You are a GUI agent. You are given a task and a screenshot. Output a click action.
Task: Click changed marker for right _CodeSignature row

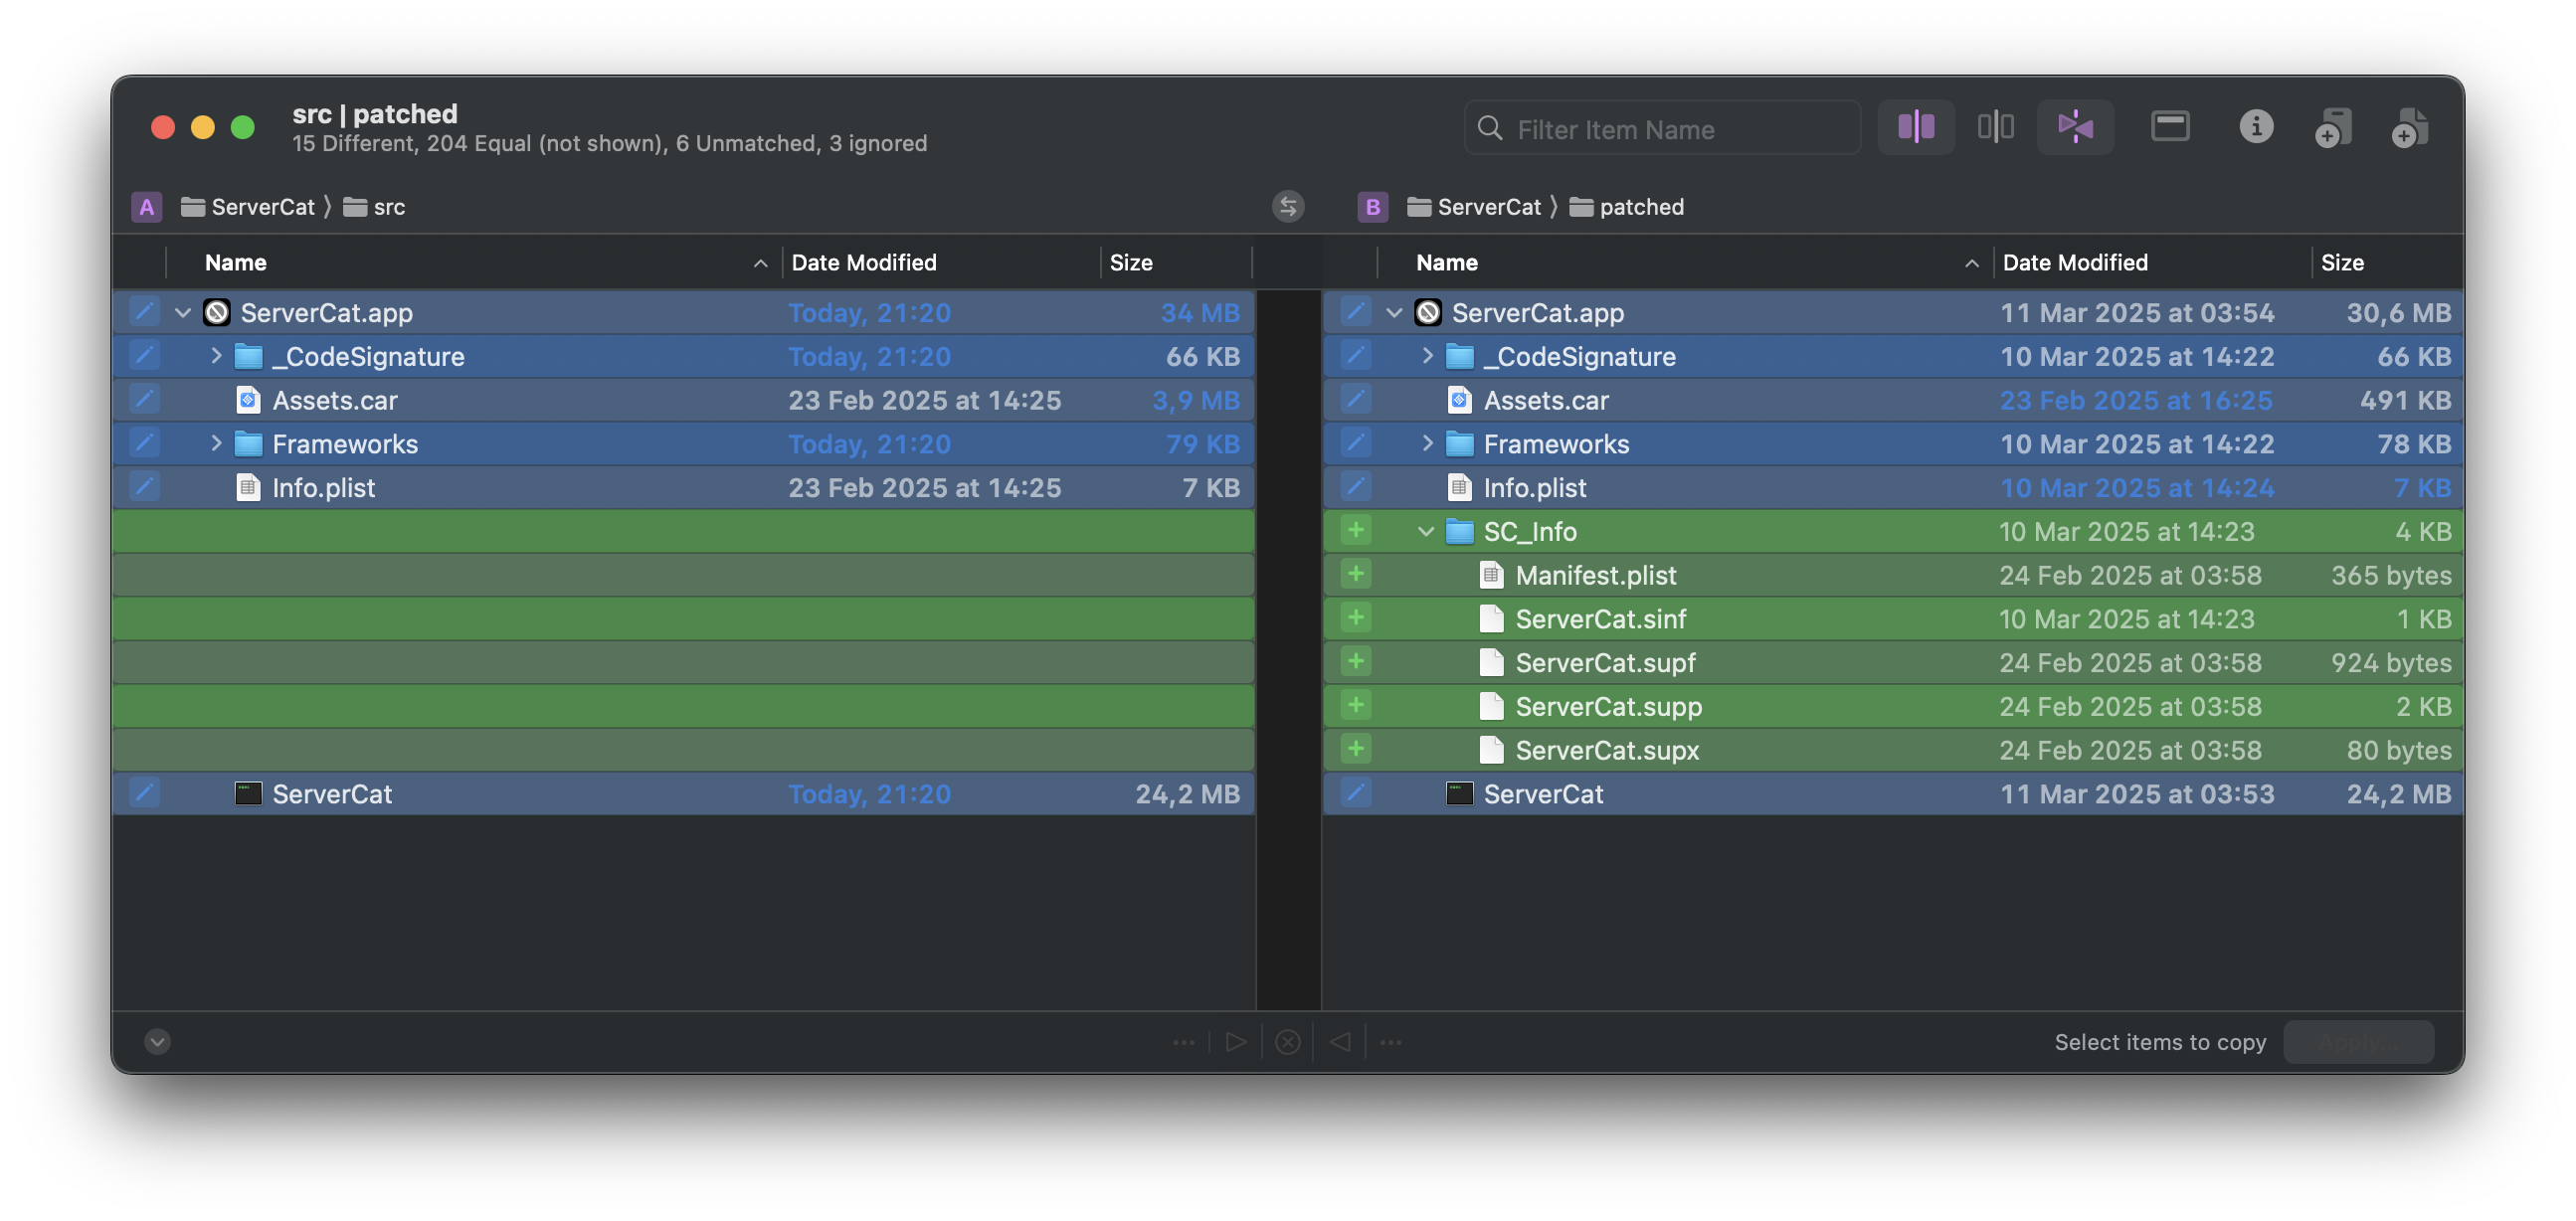(x=1356, y=355)
